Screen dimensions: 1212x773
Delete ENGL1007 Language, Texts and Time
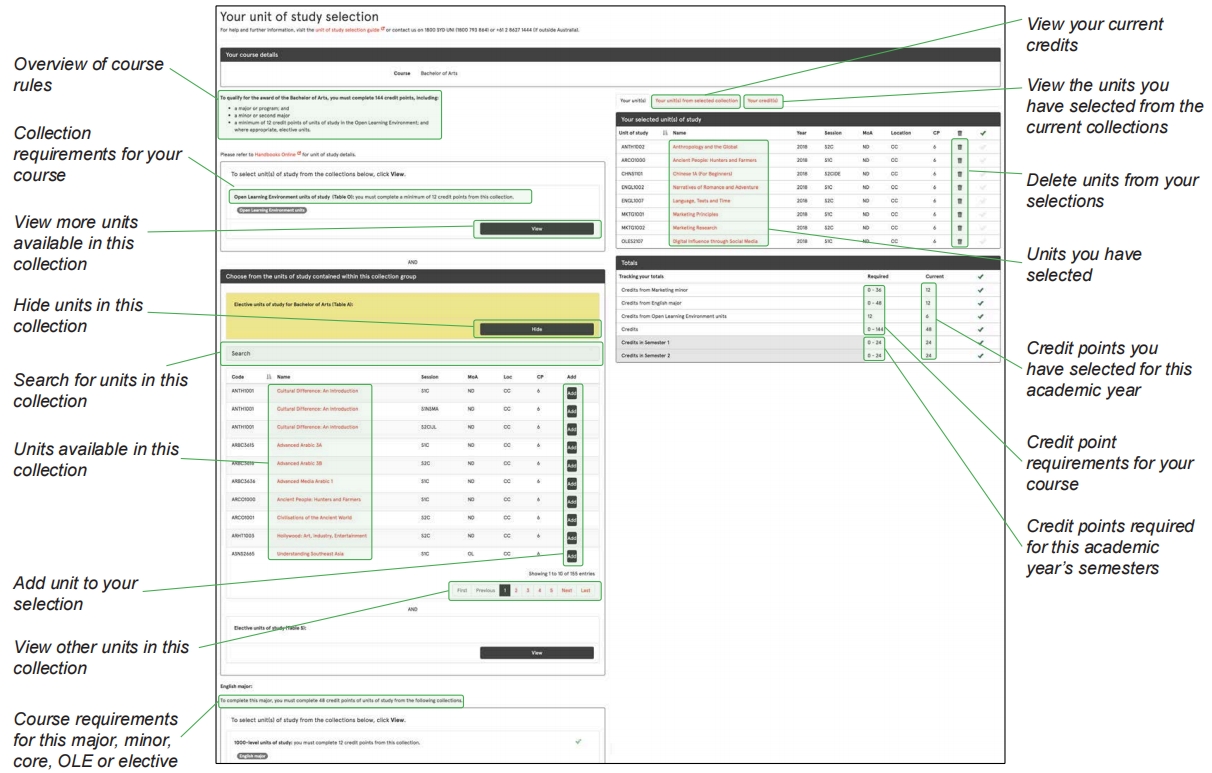[959, 200]
